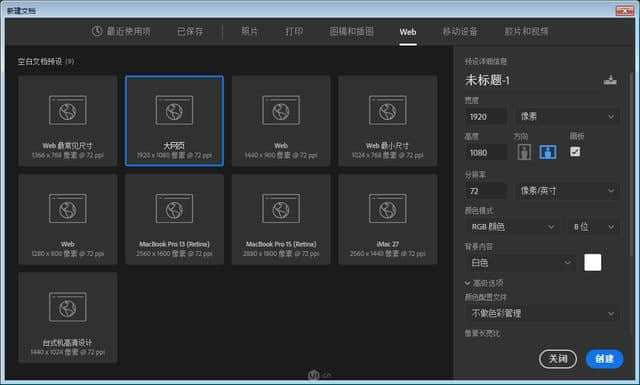The height and width of the screenshot is (385, 640).
Task: Open the RGB 颜色 color mode dropdown
Action: (x=513, y=227)
